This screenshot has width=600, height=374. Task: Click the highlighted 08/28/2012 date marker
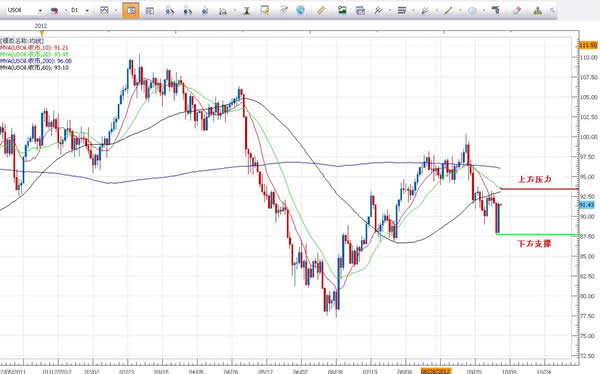coord(435,371)
